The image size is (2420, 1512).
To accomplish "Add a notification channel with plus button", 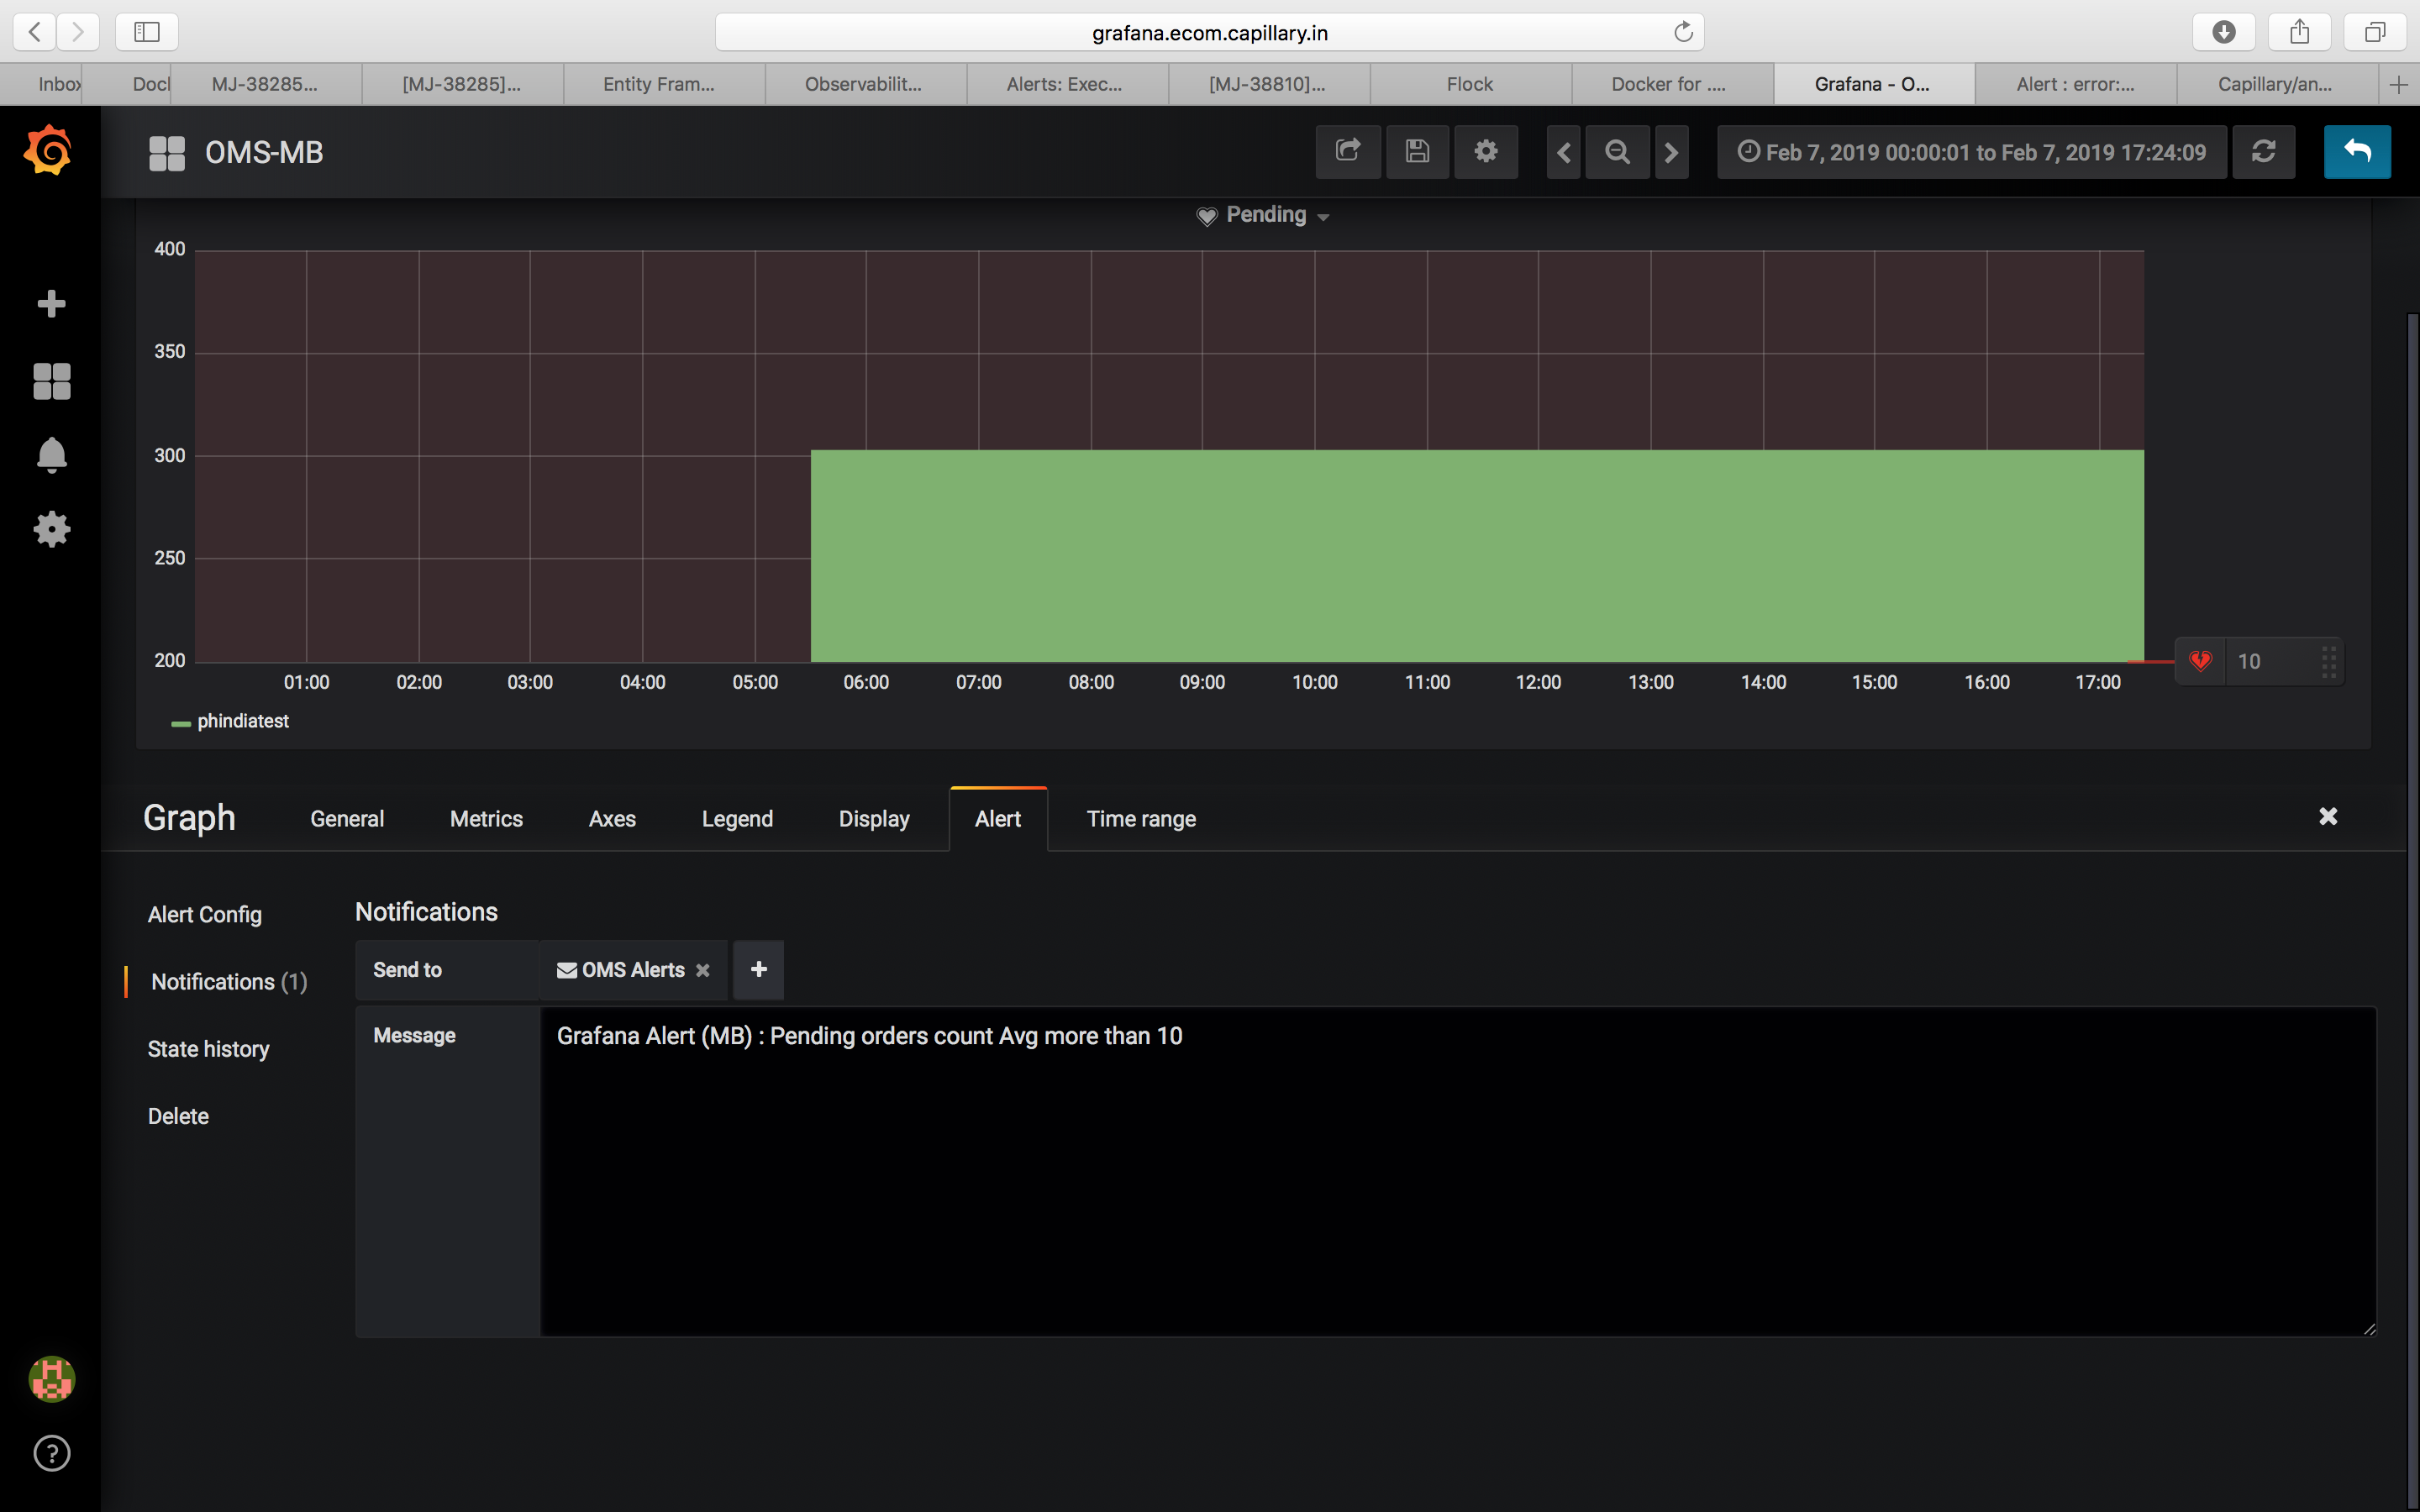I will tap(758, 970).
